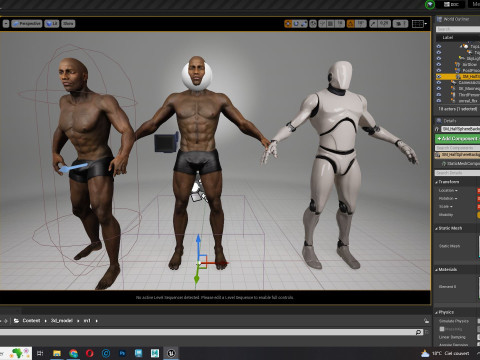Select the StaticMeshComponent row
The width and height of the screenshot is (480, 360).
point(461,164)
